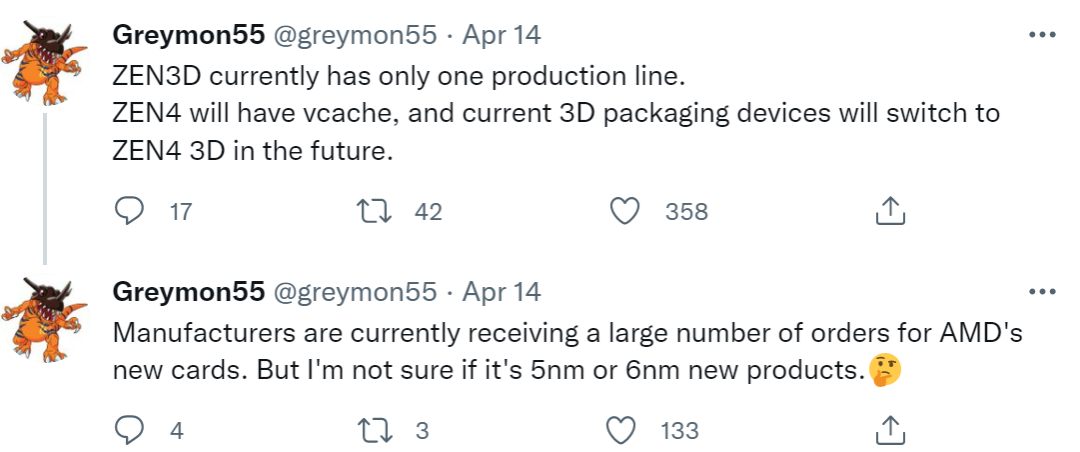1080x452 pixels.
Task: Open Greymon55 avatar on the second tweet
Action: pyautogui.click(x=44, y=320)
